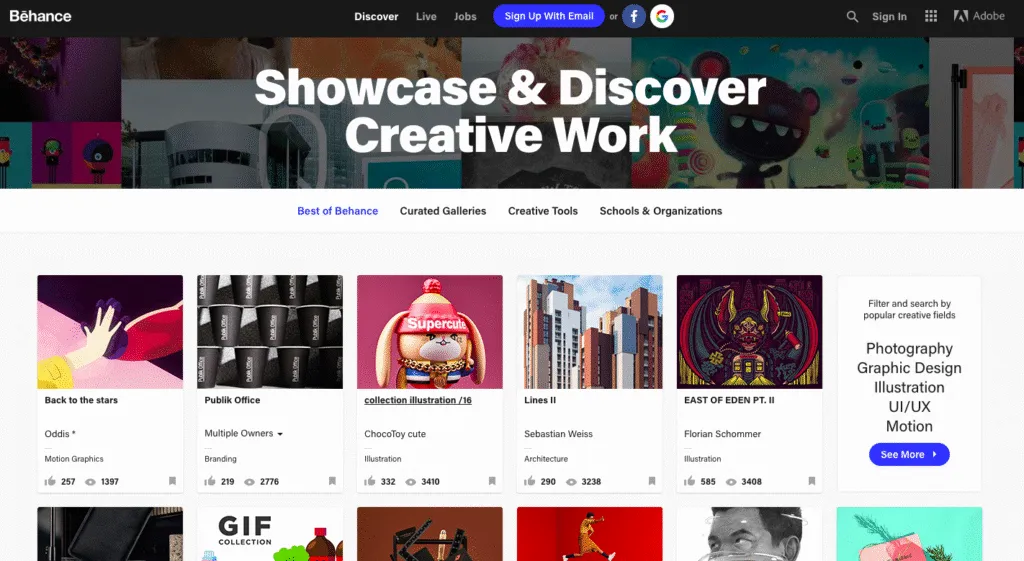The height and width of the screenshot is (561, 1024).
Task: Open the Jobs nav item
Action: click(465, 16)
